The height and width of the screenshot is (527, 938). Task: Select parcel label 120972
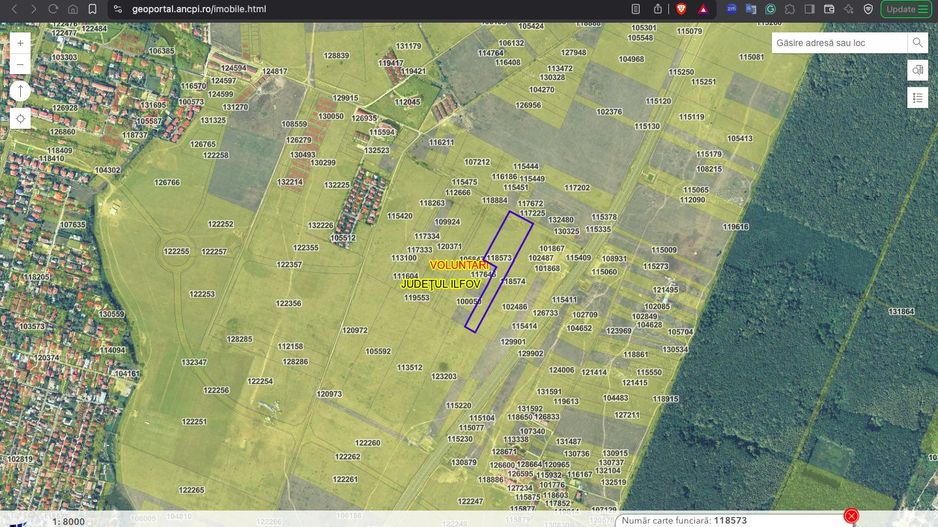pyautogui.click(x=355, y=330)
